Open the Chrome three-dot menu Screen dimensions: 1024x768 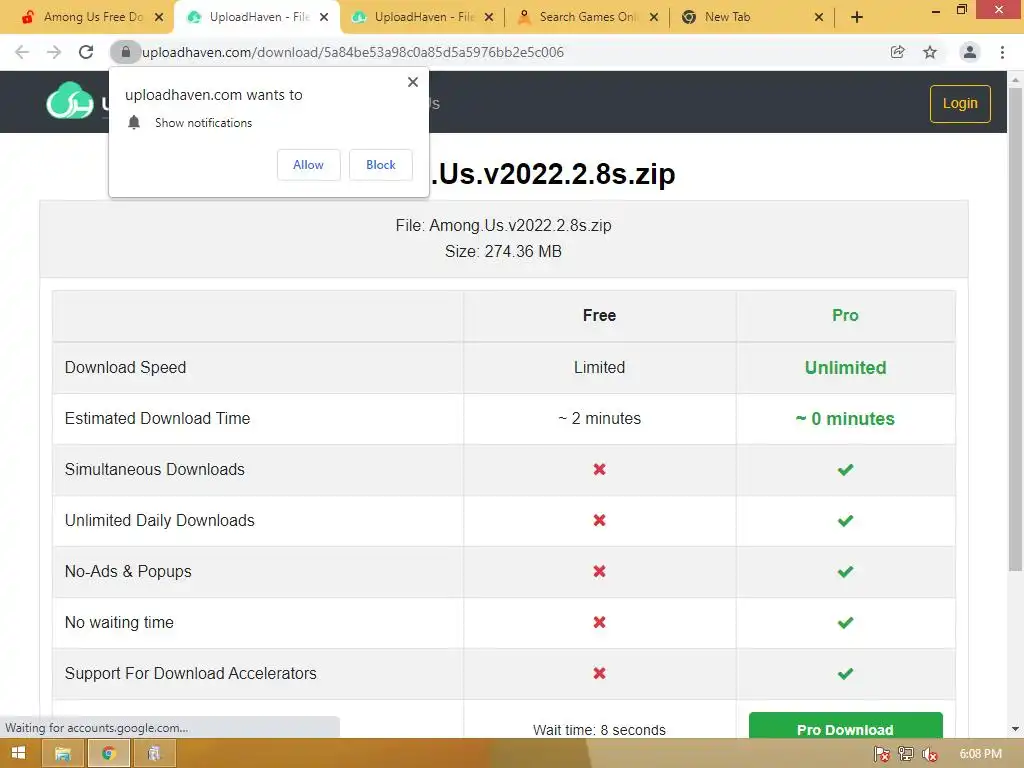(1002, 52)
